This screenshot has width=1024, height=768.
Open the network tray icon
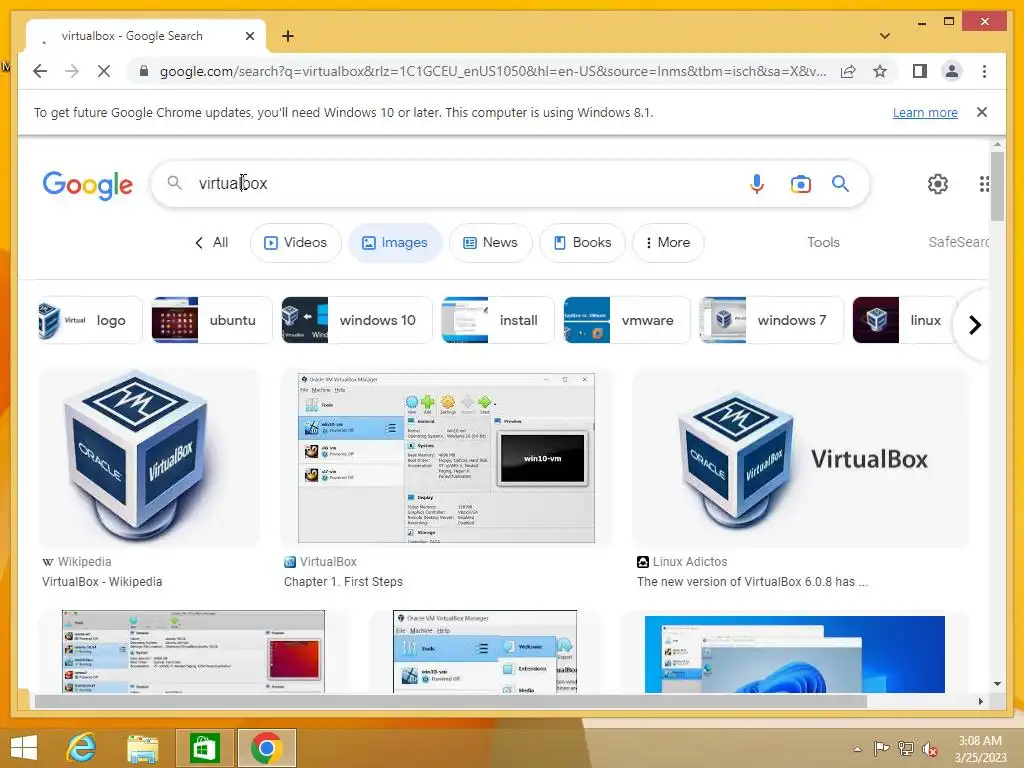[905, 749]
